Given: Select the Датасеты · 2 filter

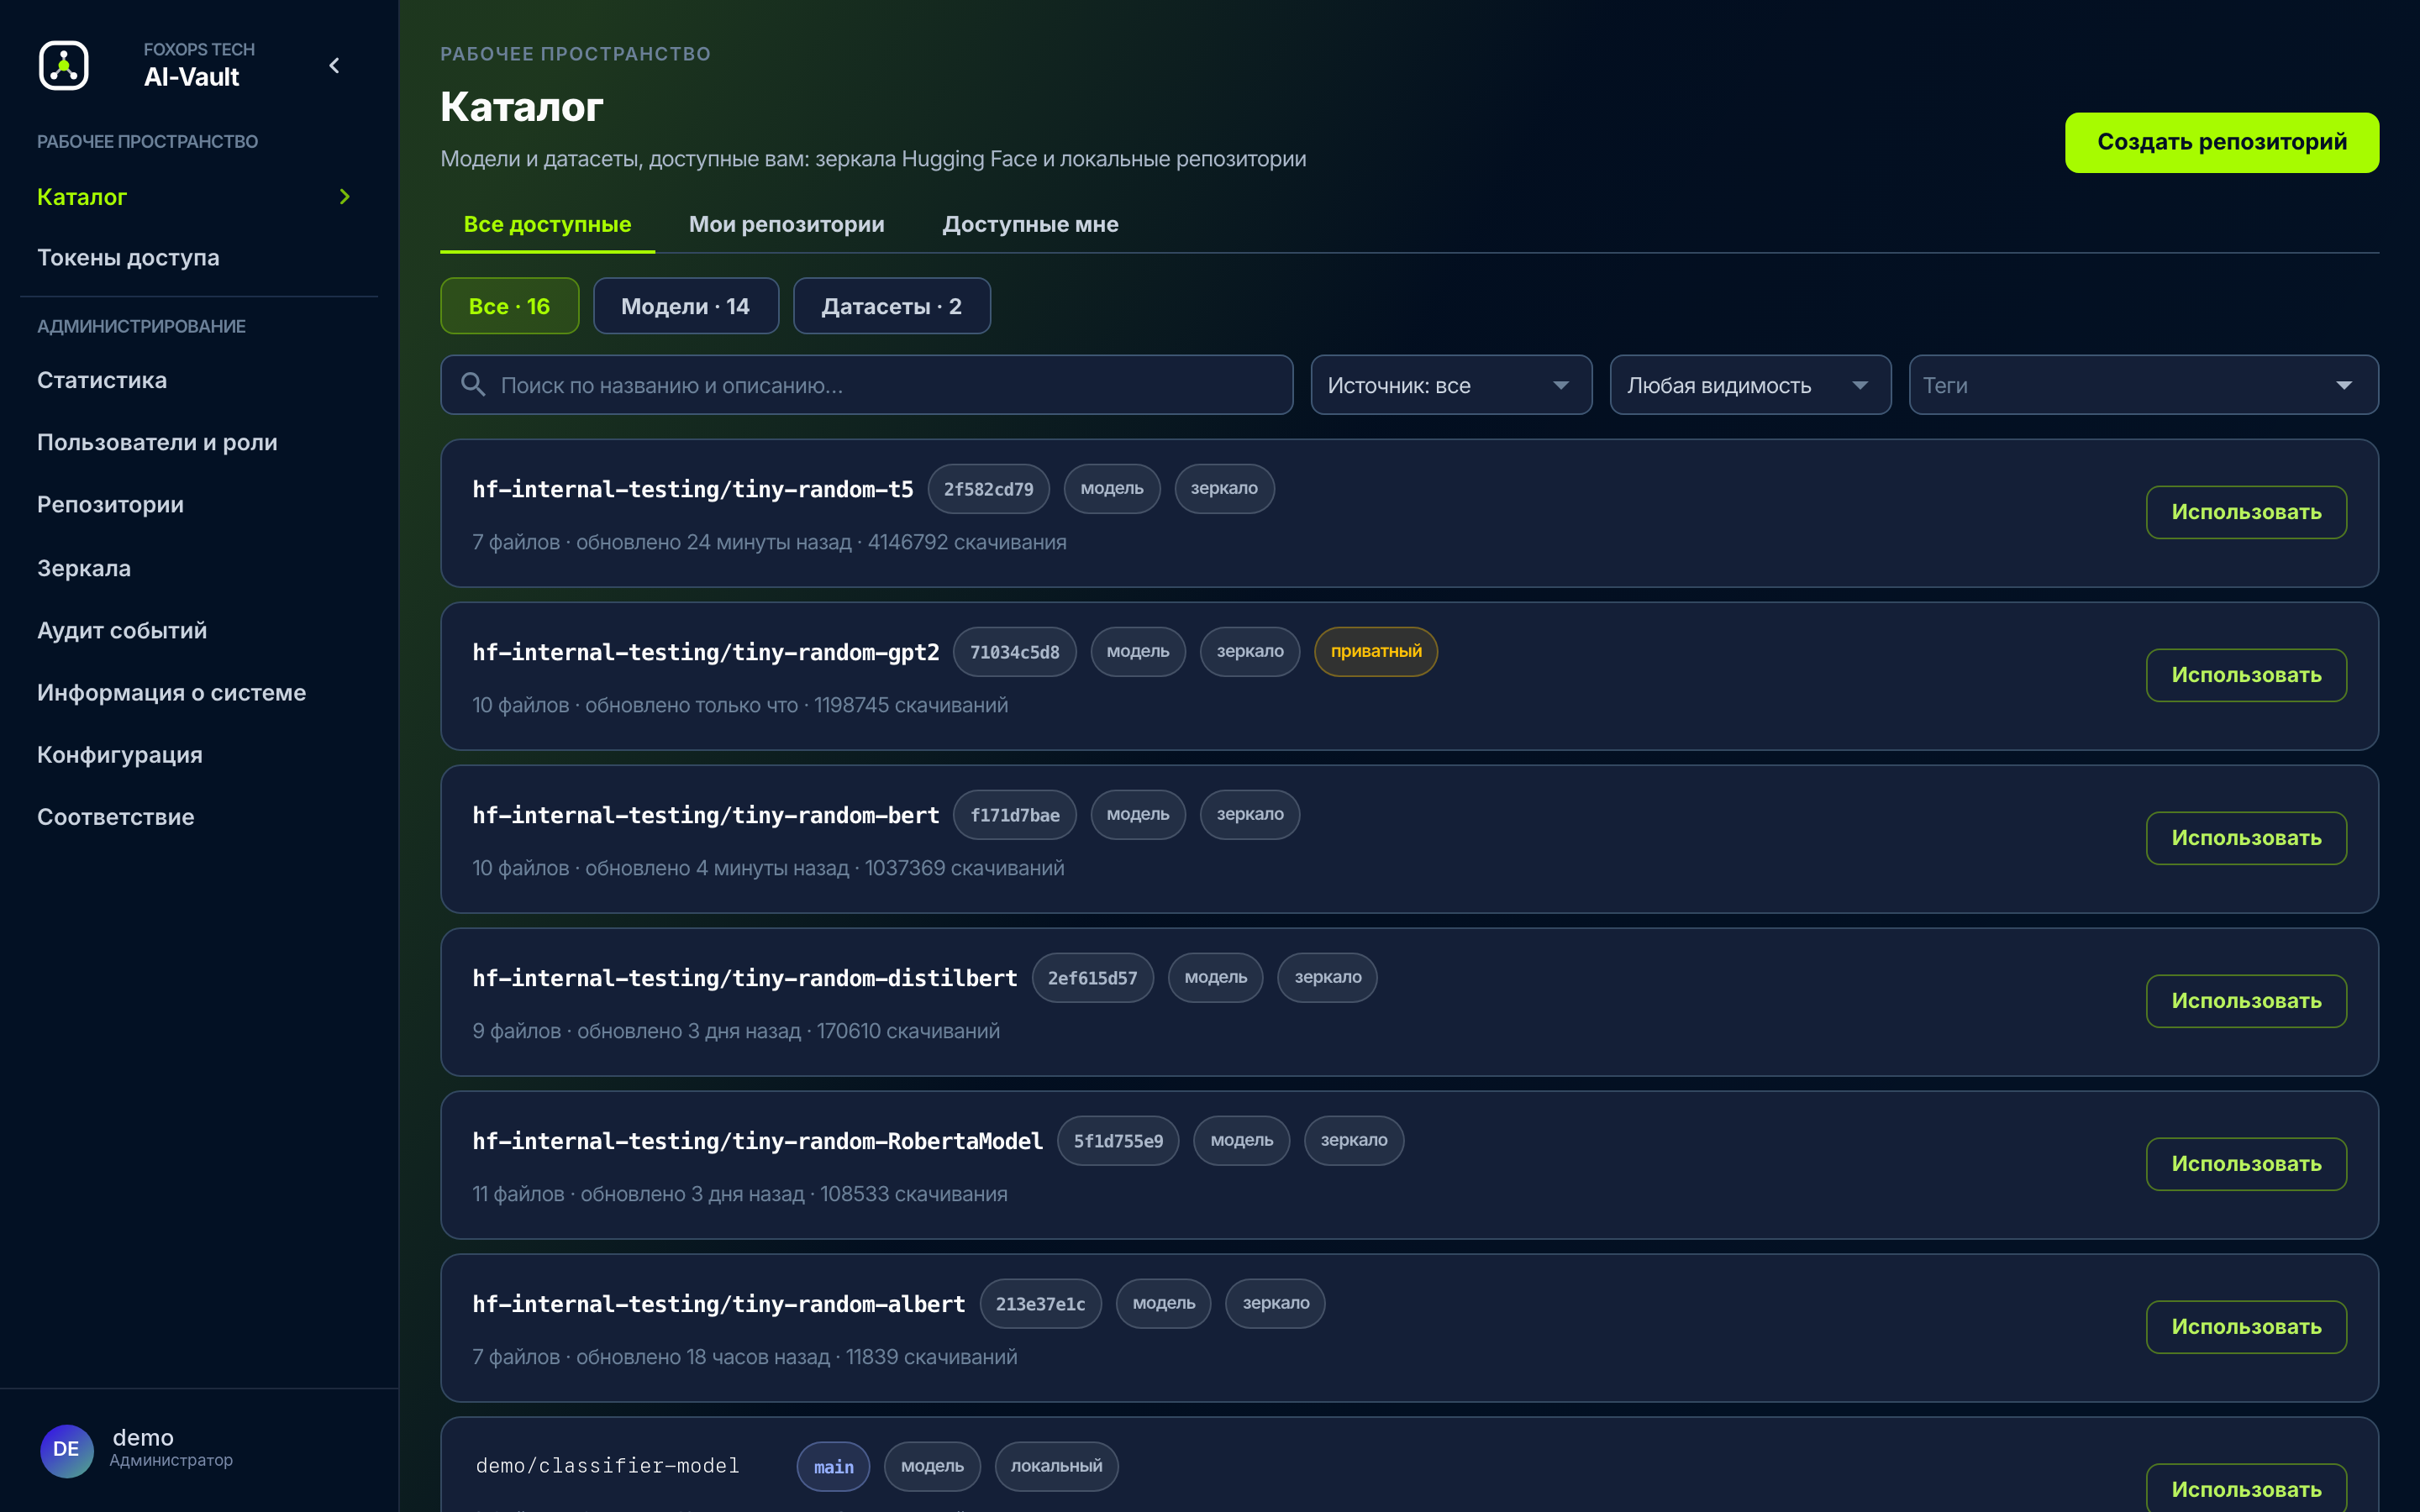Looking at the screenshot, I should click(891, 306).
